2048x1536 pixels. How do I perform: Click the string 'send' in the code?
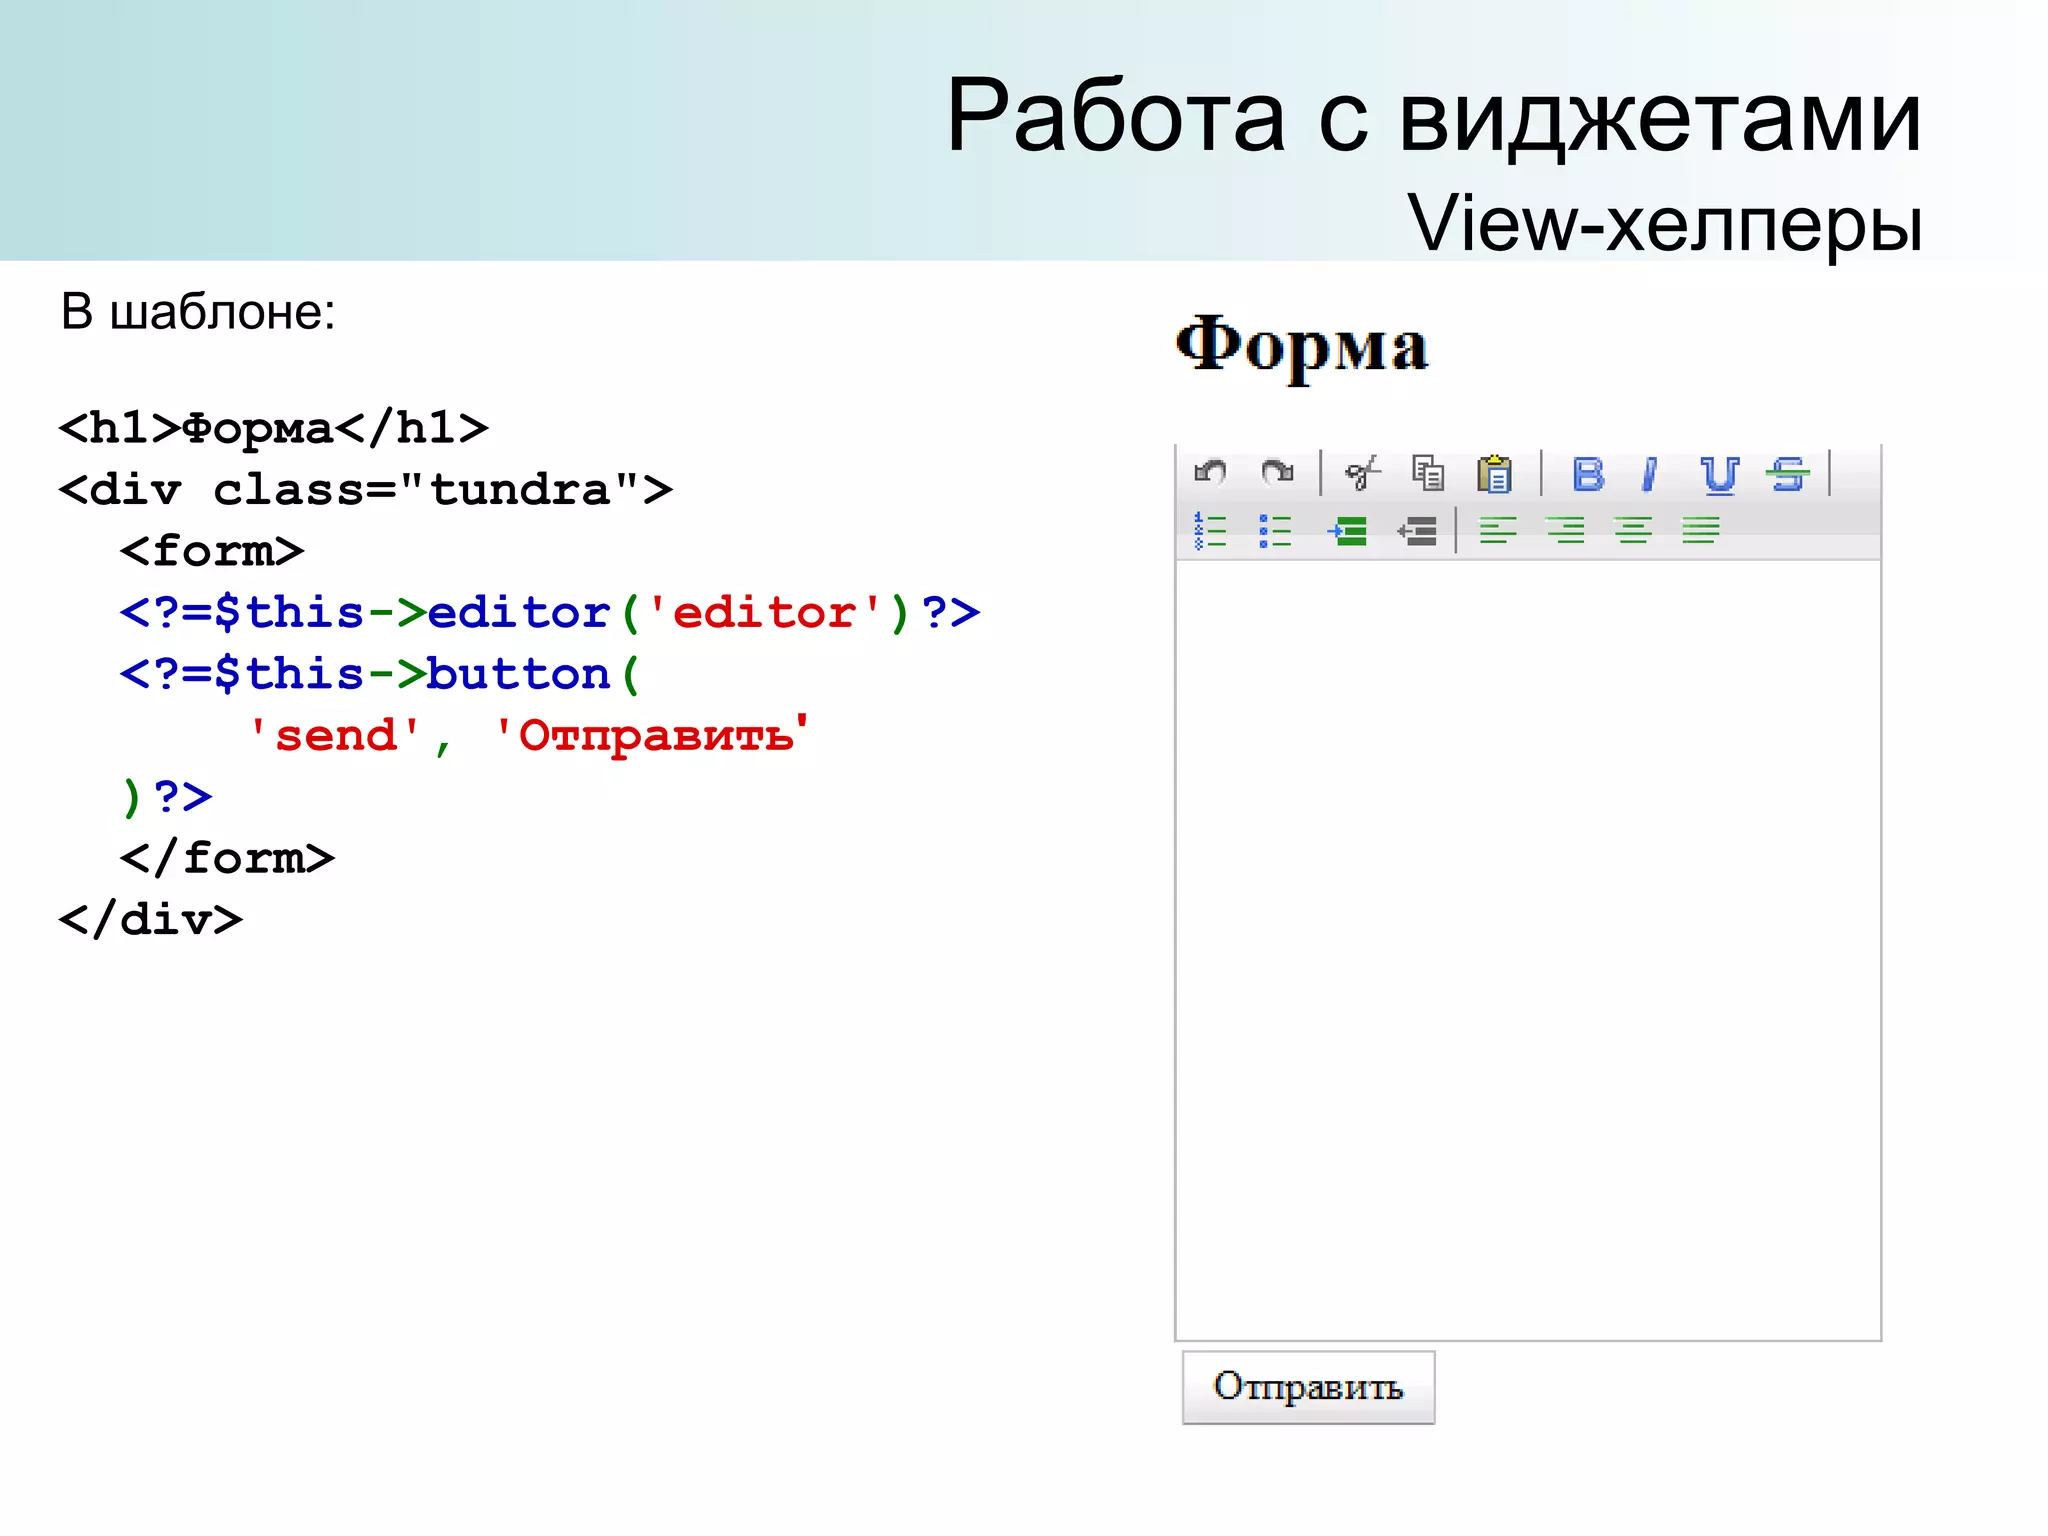335,734
